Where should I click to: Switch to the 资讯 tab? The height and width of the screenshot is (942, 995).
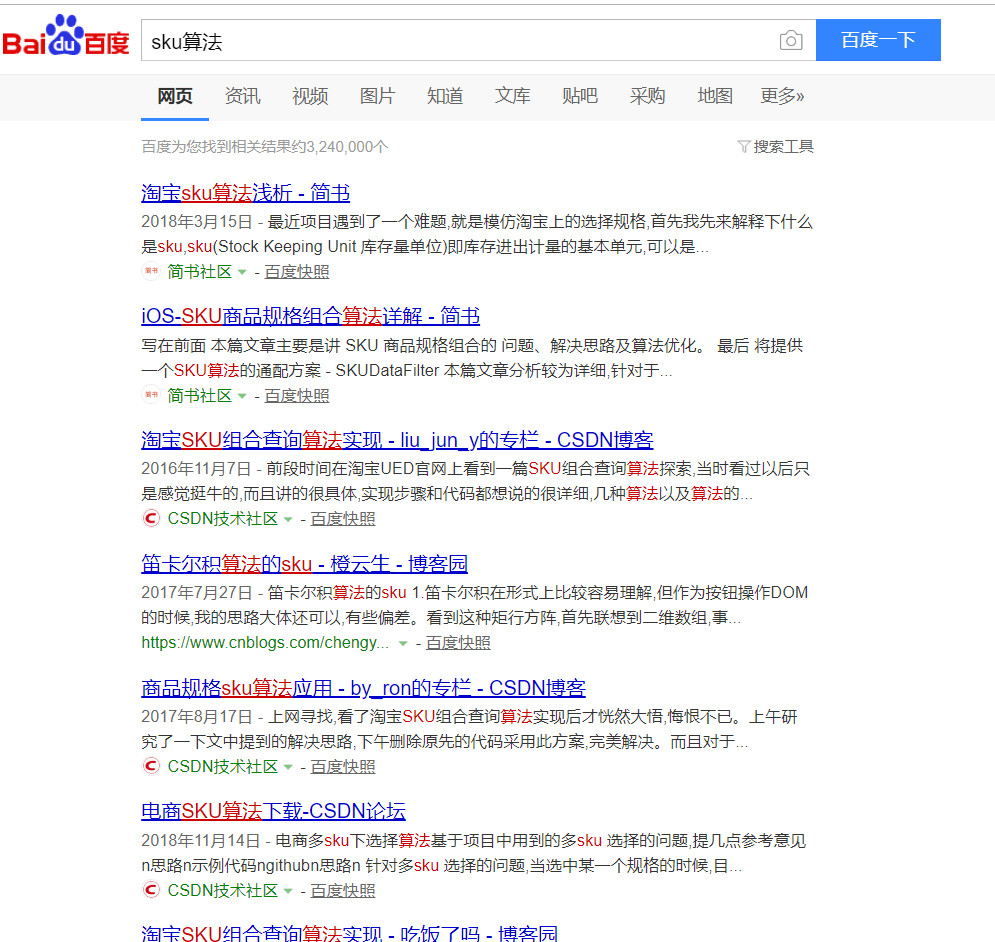(x=242, y=96)
